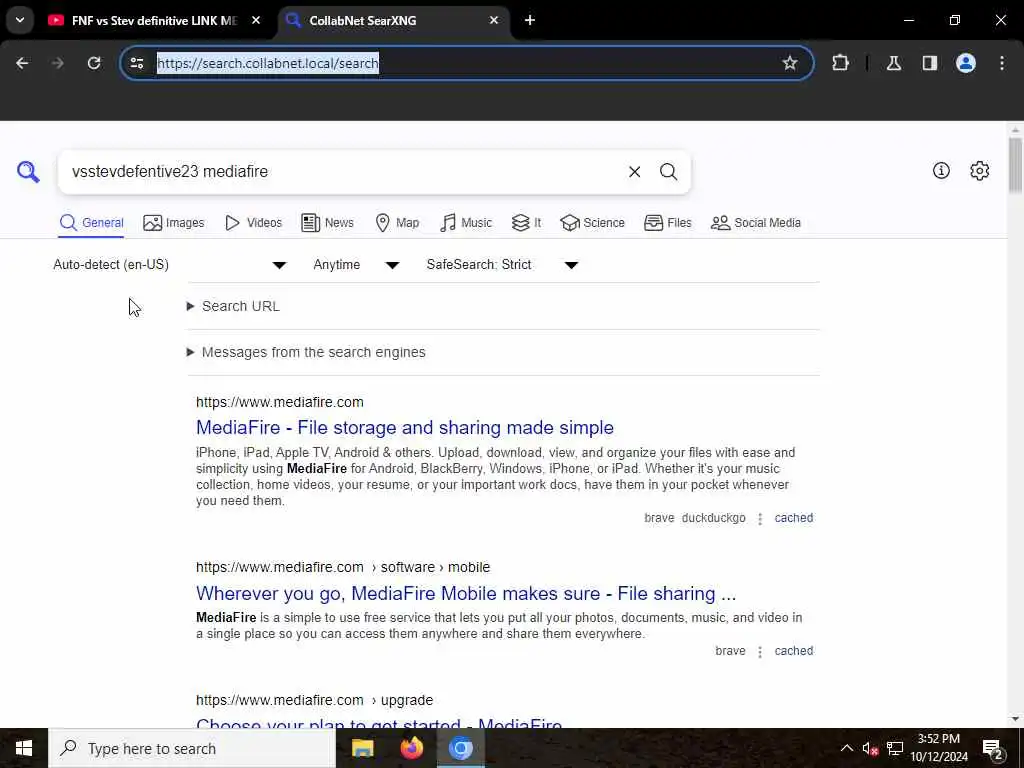Open a new browser tab
Image resolution: width=1024 pixels, height=768 pixels.
[x=530, y=20]
